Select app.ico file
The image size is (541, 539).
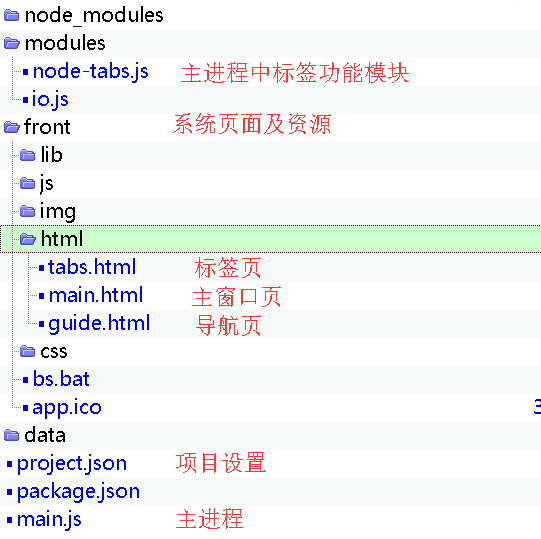pyautogui.click(x=67, y=408)
